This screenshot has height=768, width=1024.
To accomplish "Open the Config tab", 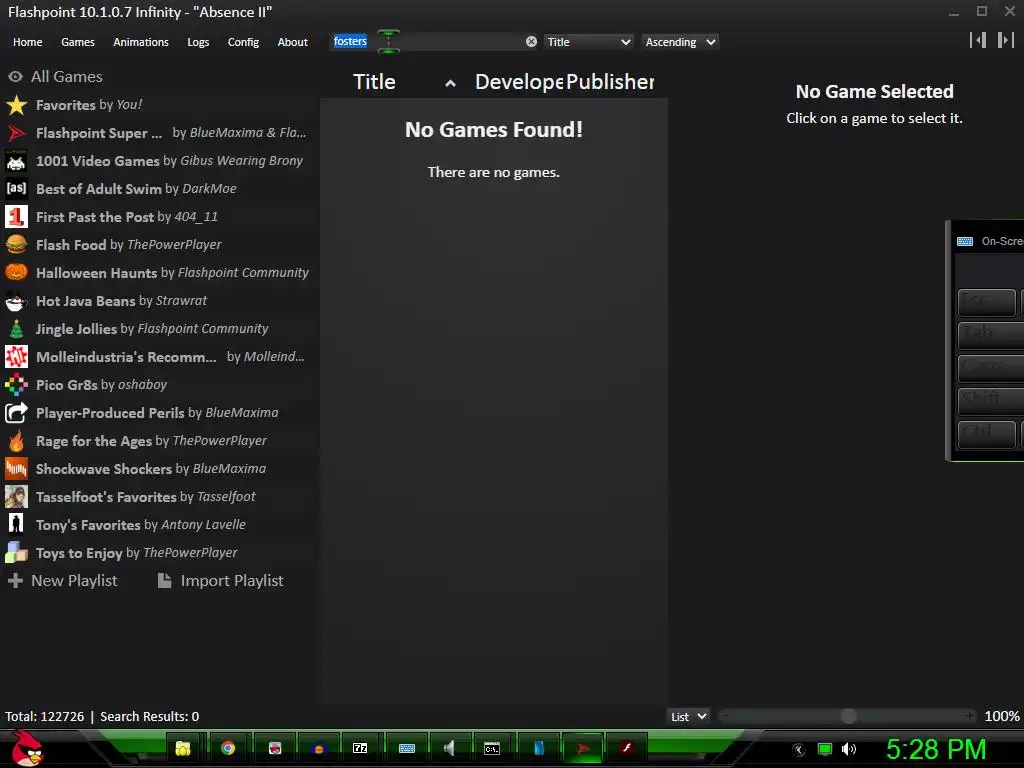I will click(x=243, y=42).
